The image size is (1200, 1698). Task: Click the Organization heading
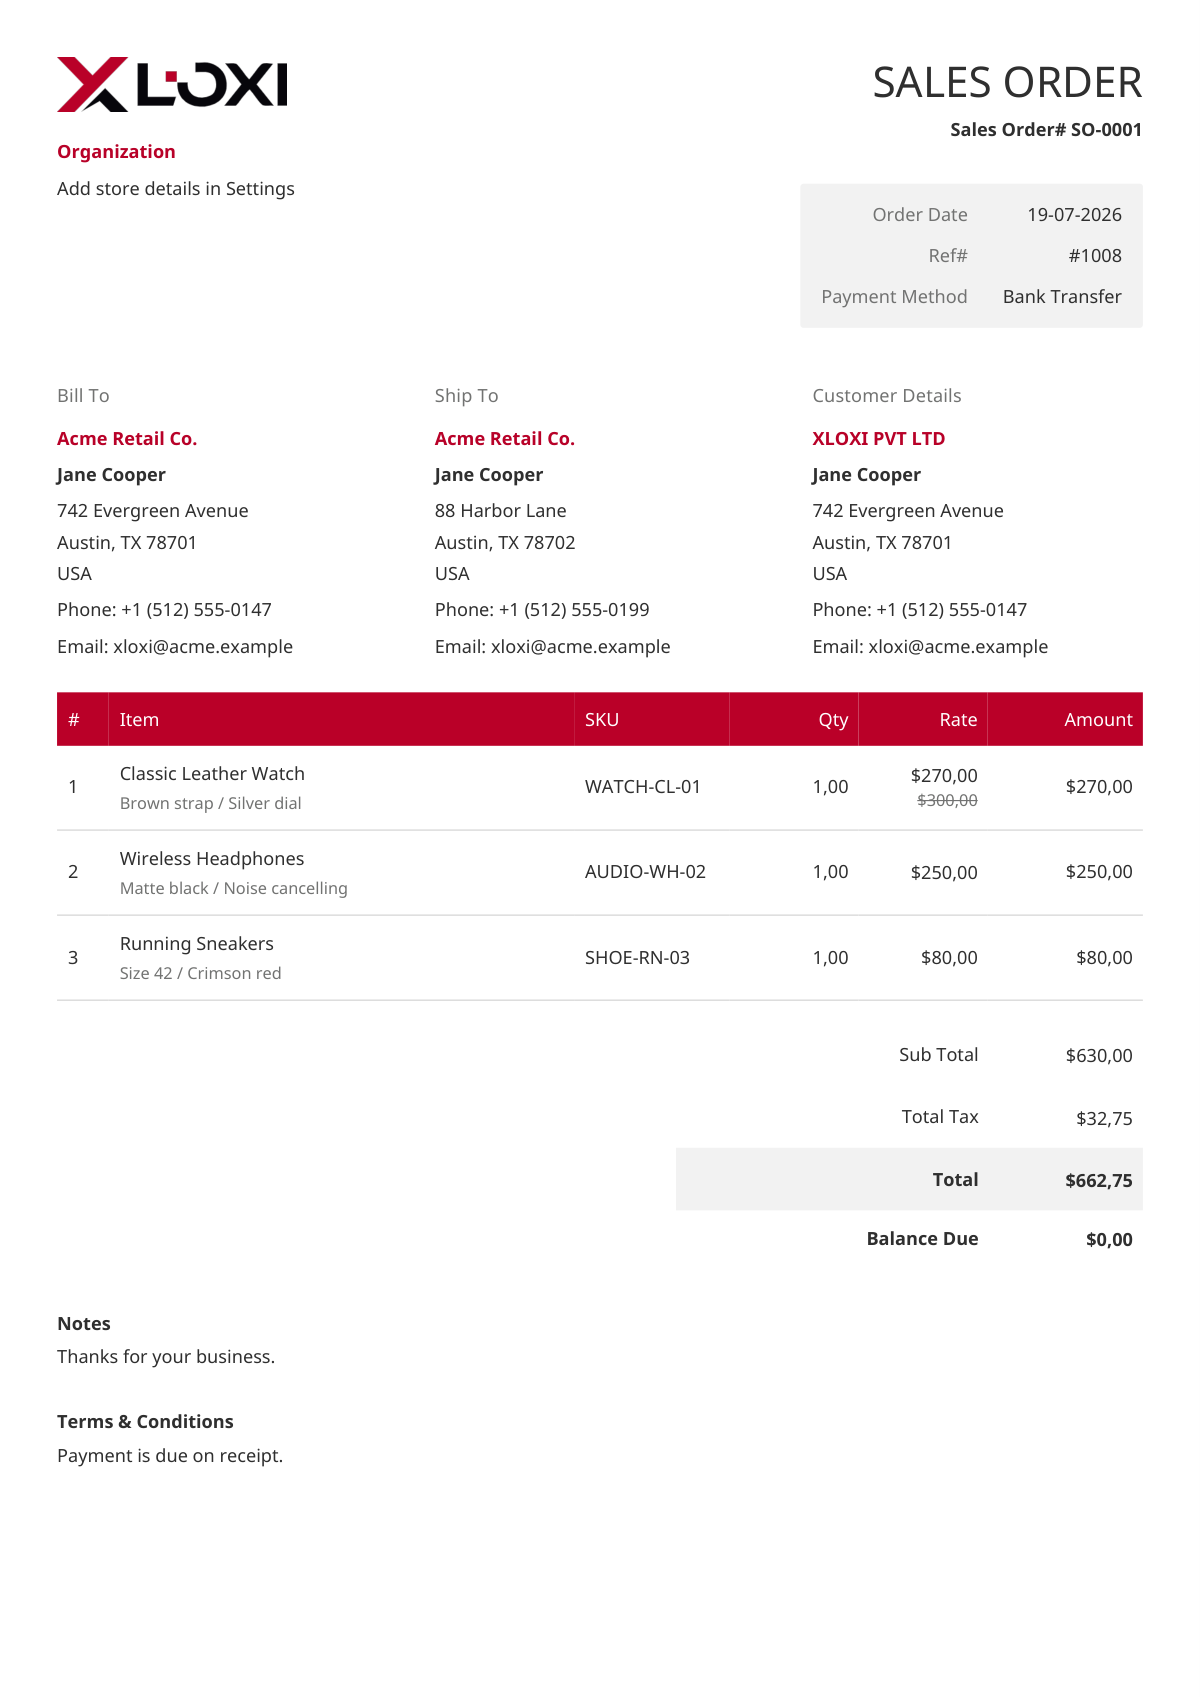[x=116, y=152]
